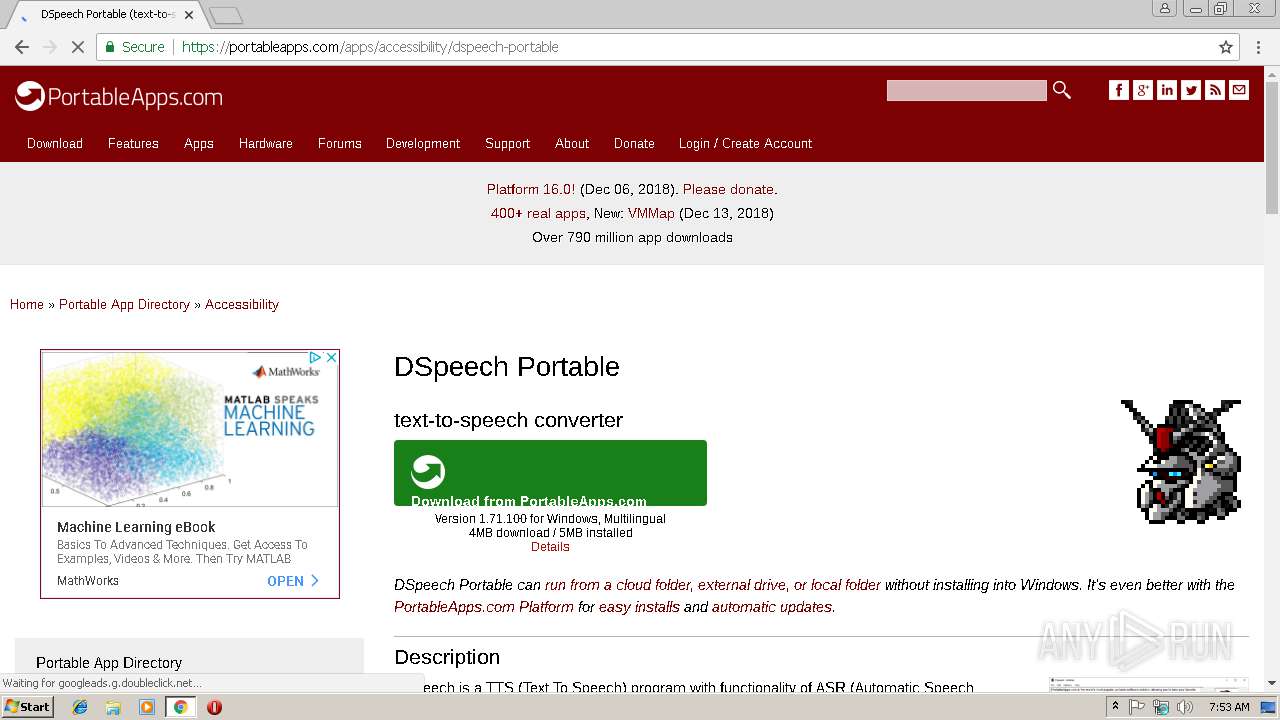
Task: Open Internet Explorer from the taskbar
Action: 80,707
